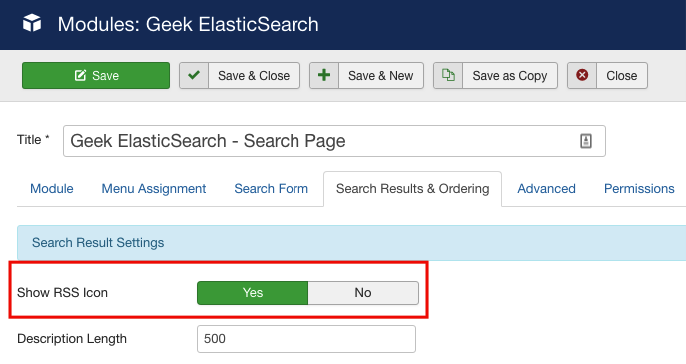
Task: Click the Title text field
Action: point(334,141)
